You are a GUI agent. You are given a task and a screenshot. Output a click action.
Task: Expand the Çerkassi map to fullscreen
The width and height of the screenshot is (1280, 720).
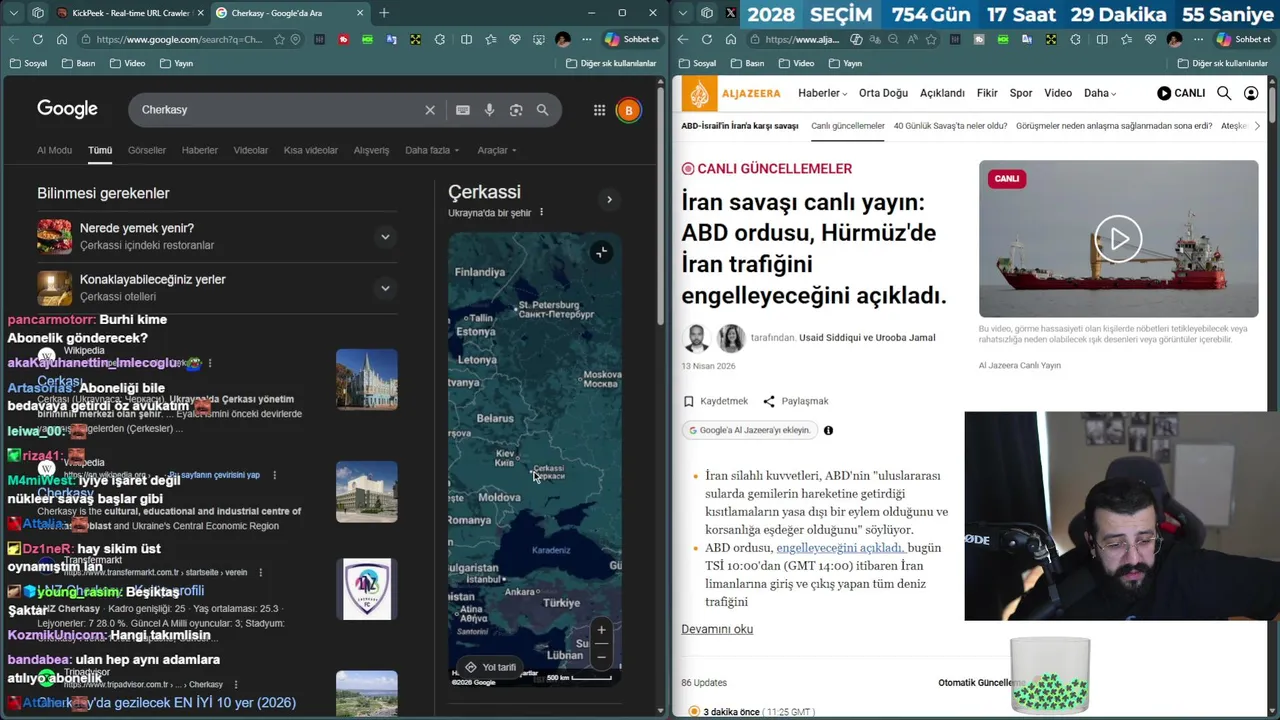point(601,252)
